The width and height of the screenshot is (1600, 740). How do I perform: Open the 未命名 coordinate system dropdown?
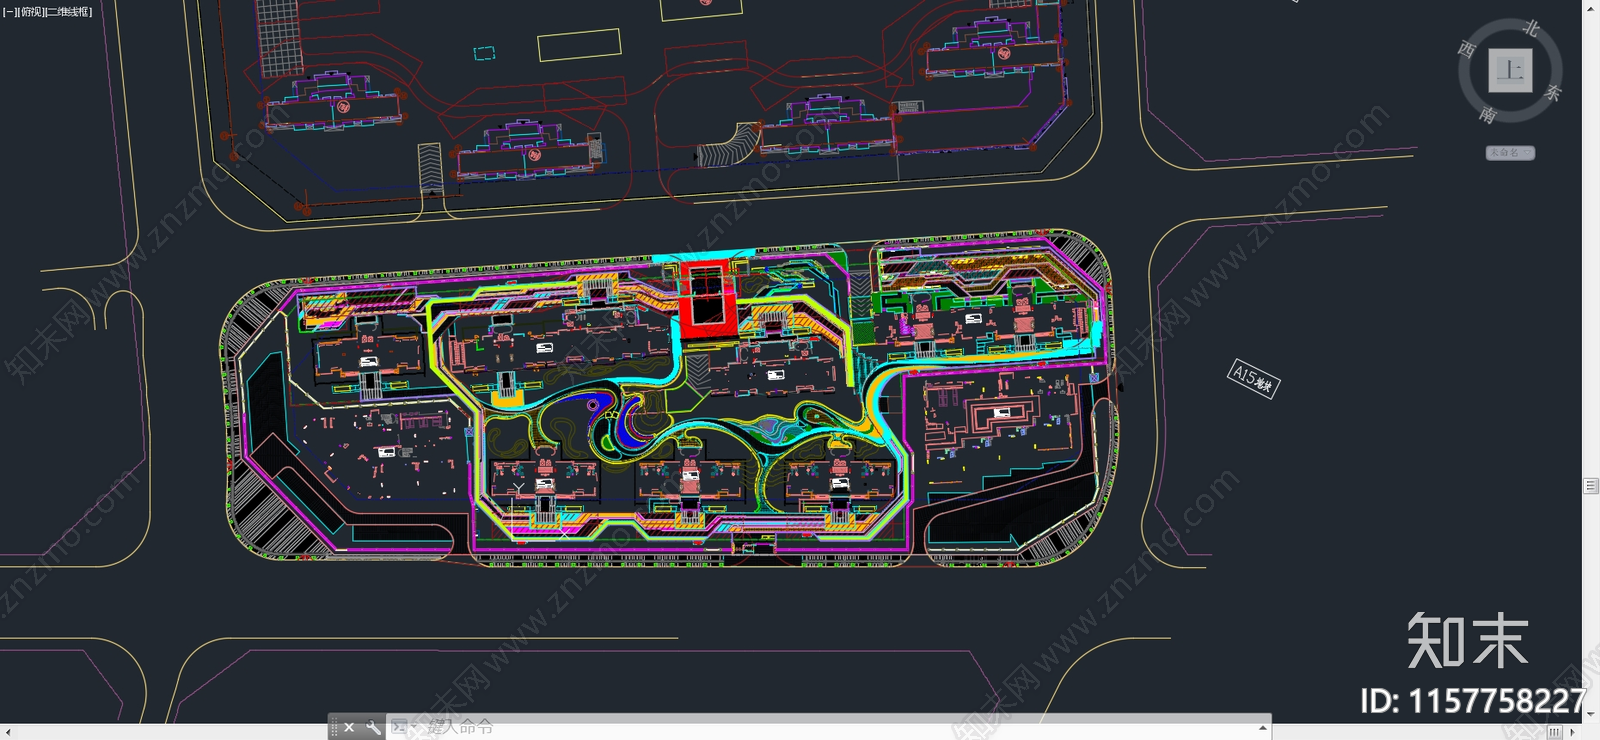1510,153
